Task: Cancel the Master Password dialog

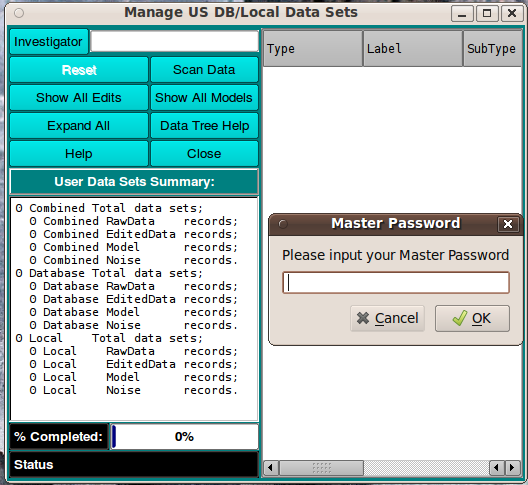Action: pos(387,318)
